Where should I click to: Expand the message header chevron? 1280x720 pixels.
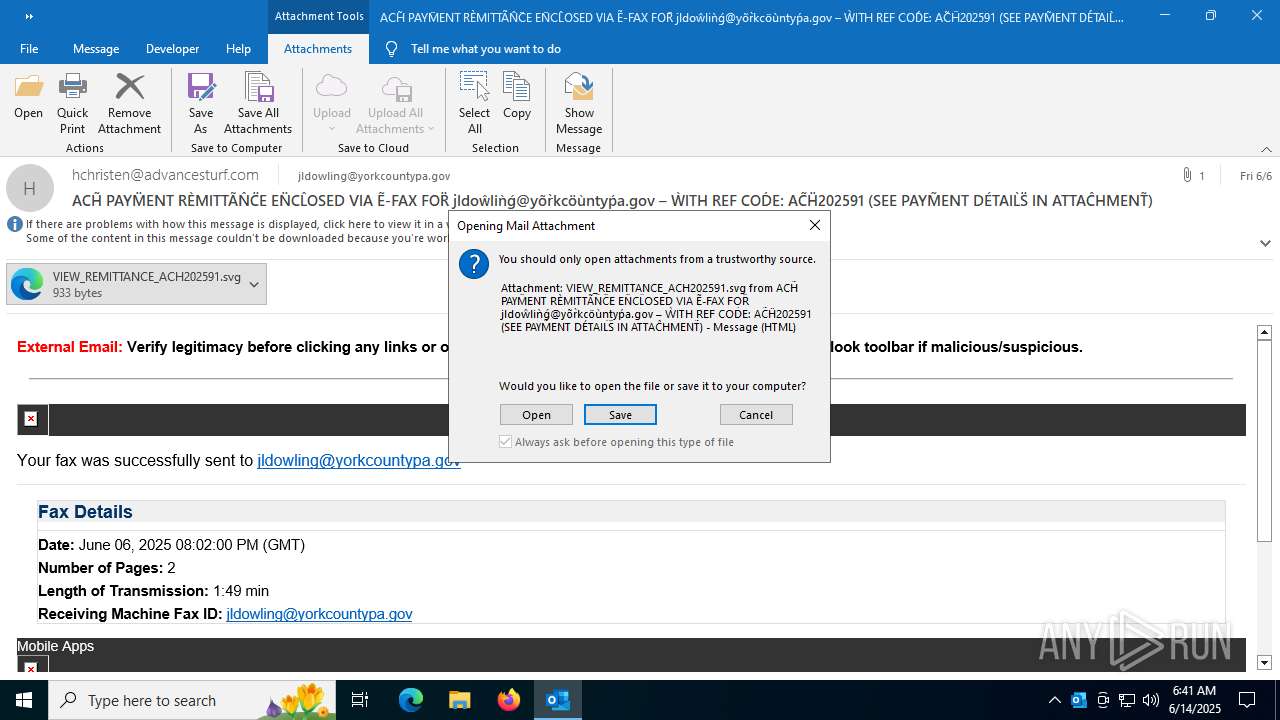(1265, 243)
